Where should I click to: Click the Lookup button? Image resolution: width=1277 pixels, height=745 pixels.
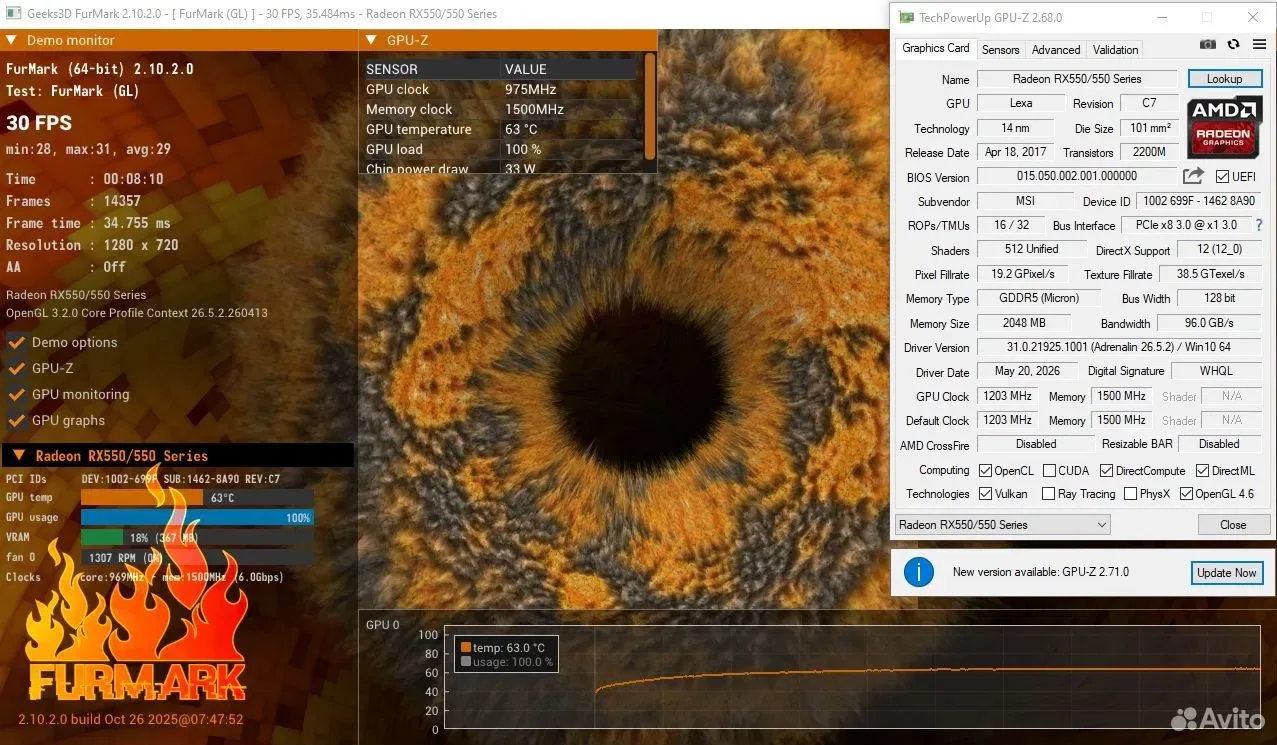pyautogui.click(x=1224, y=79)
